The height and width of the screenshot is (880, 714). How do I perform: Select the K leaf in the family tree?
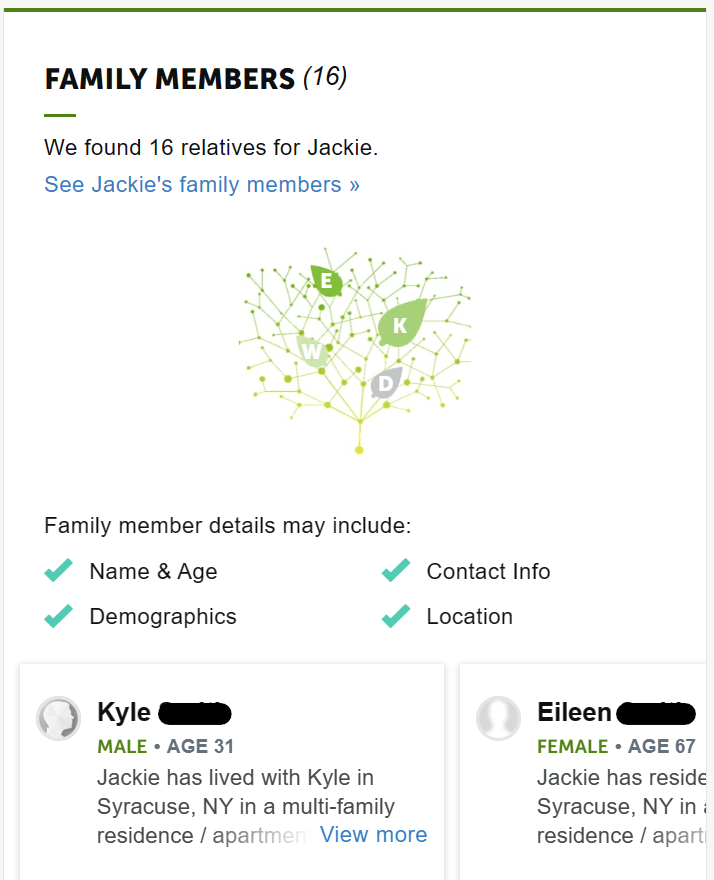click(x=398, y=325)
